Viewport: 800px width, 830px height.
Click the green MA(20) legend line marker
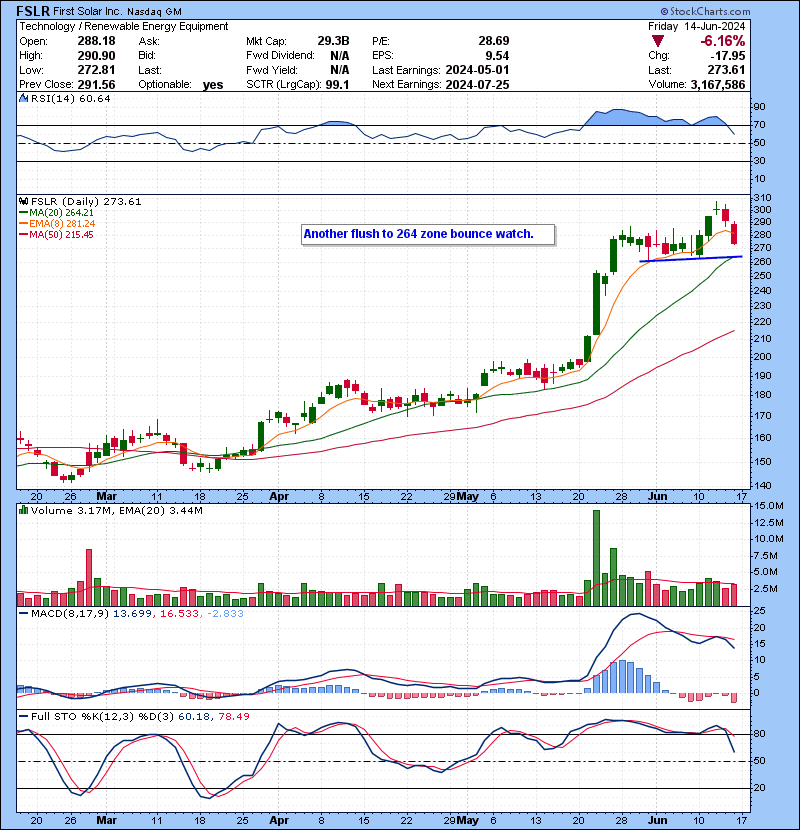(23, 213)
